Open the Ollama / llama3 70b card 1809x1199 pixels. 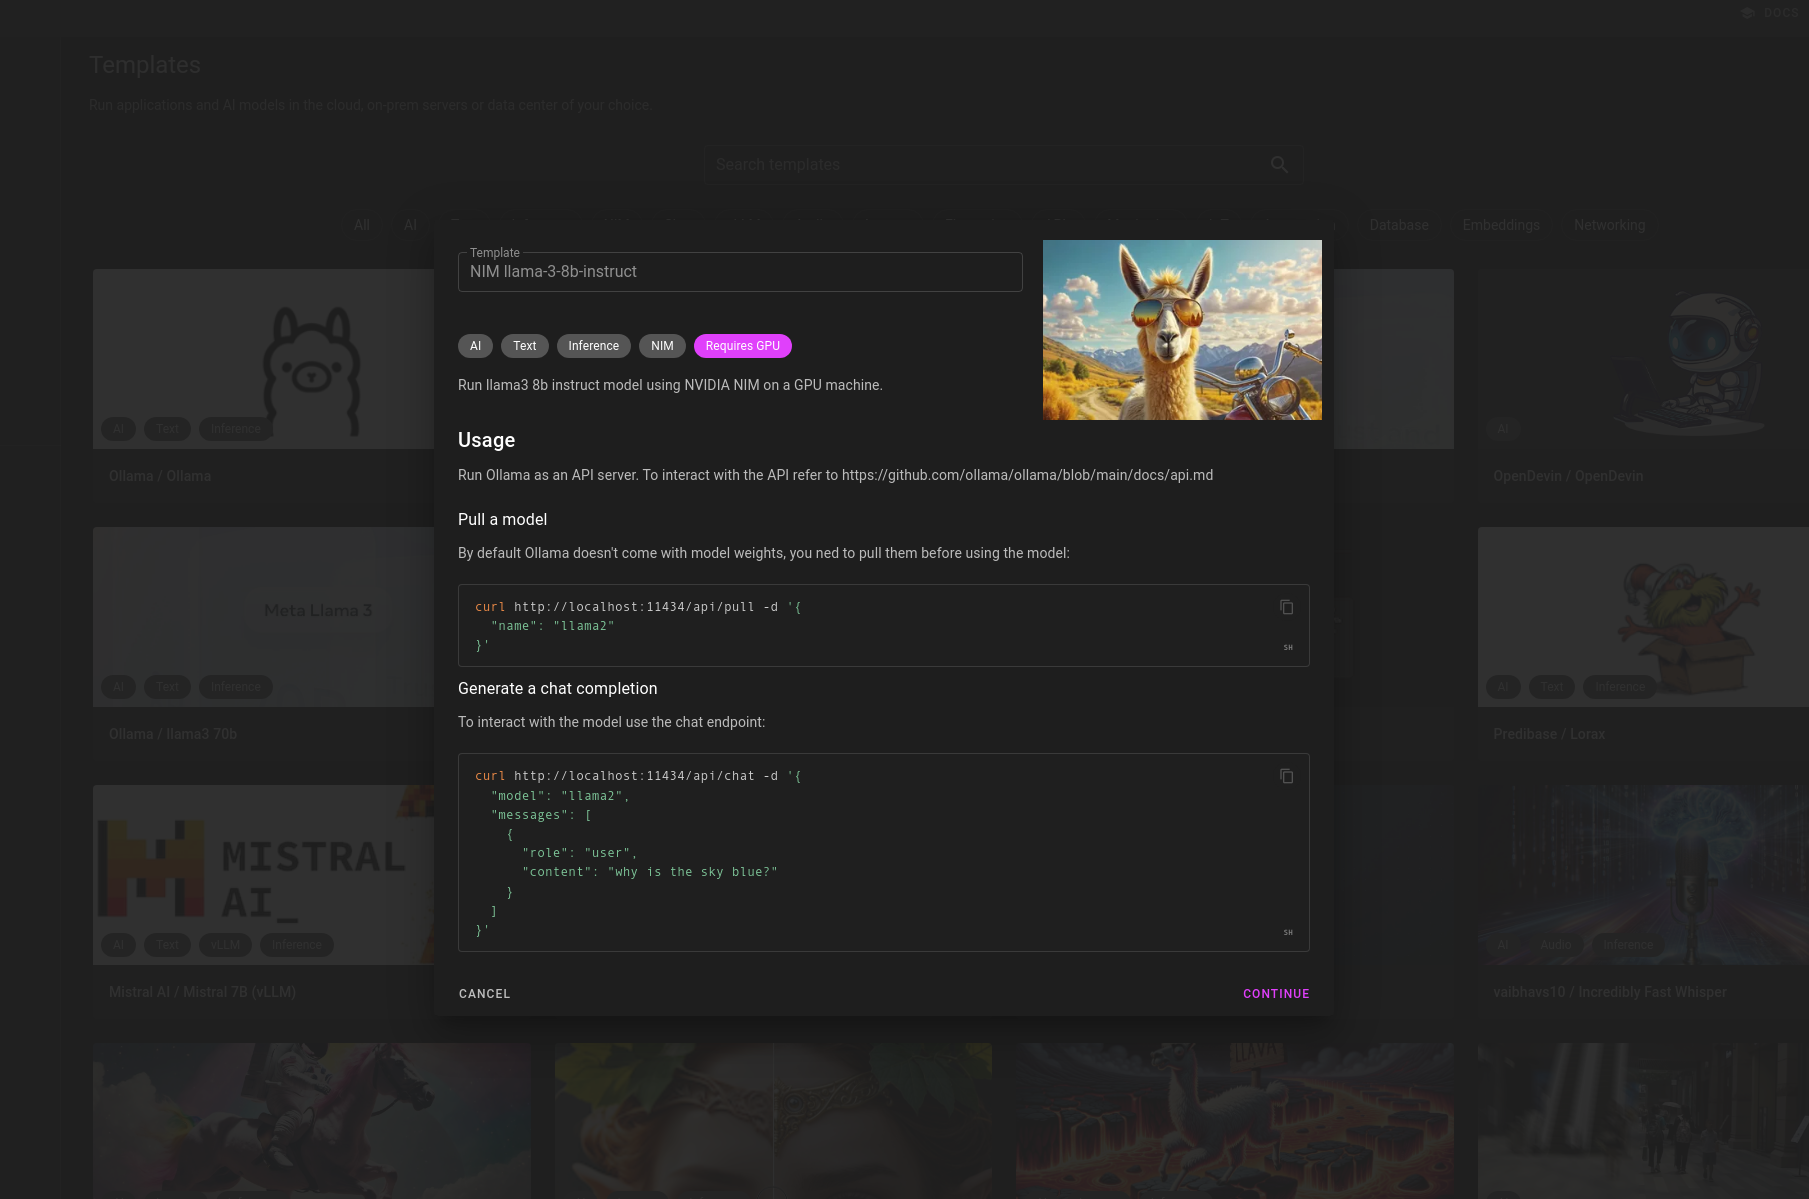pyautogui.click(x=263, y=643)
